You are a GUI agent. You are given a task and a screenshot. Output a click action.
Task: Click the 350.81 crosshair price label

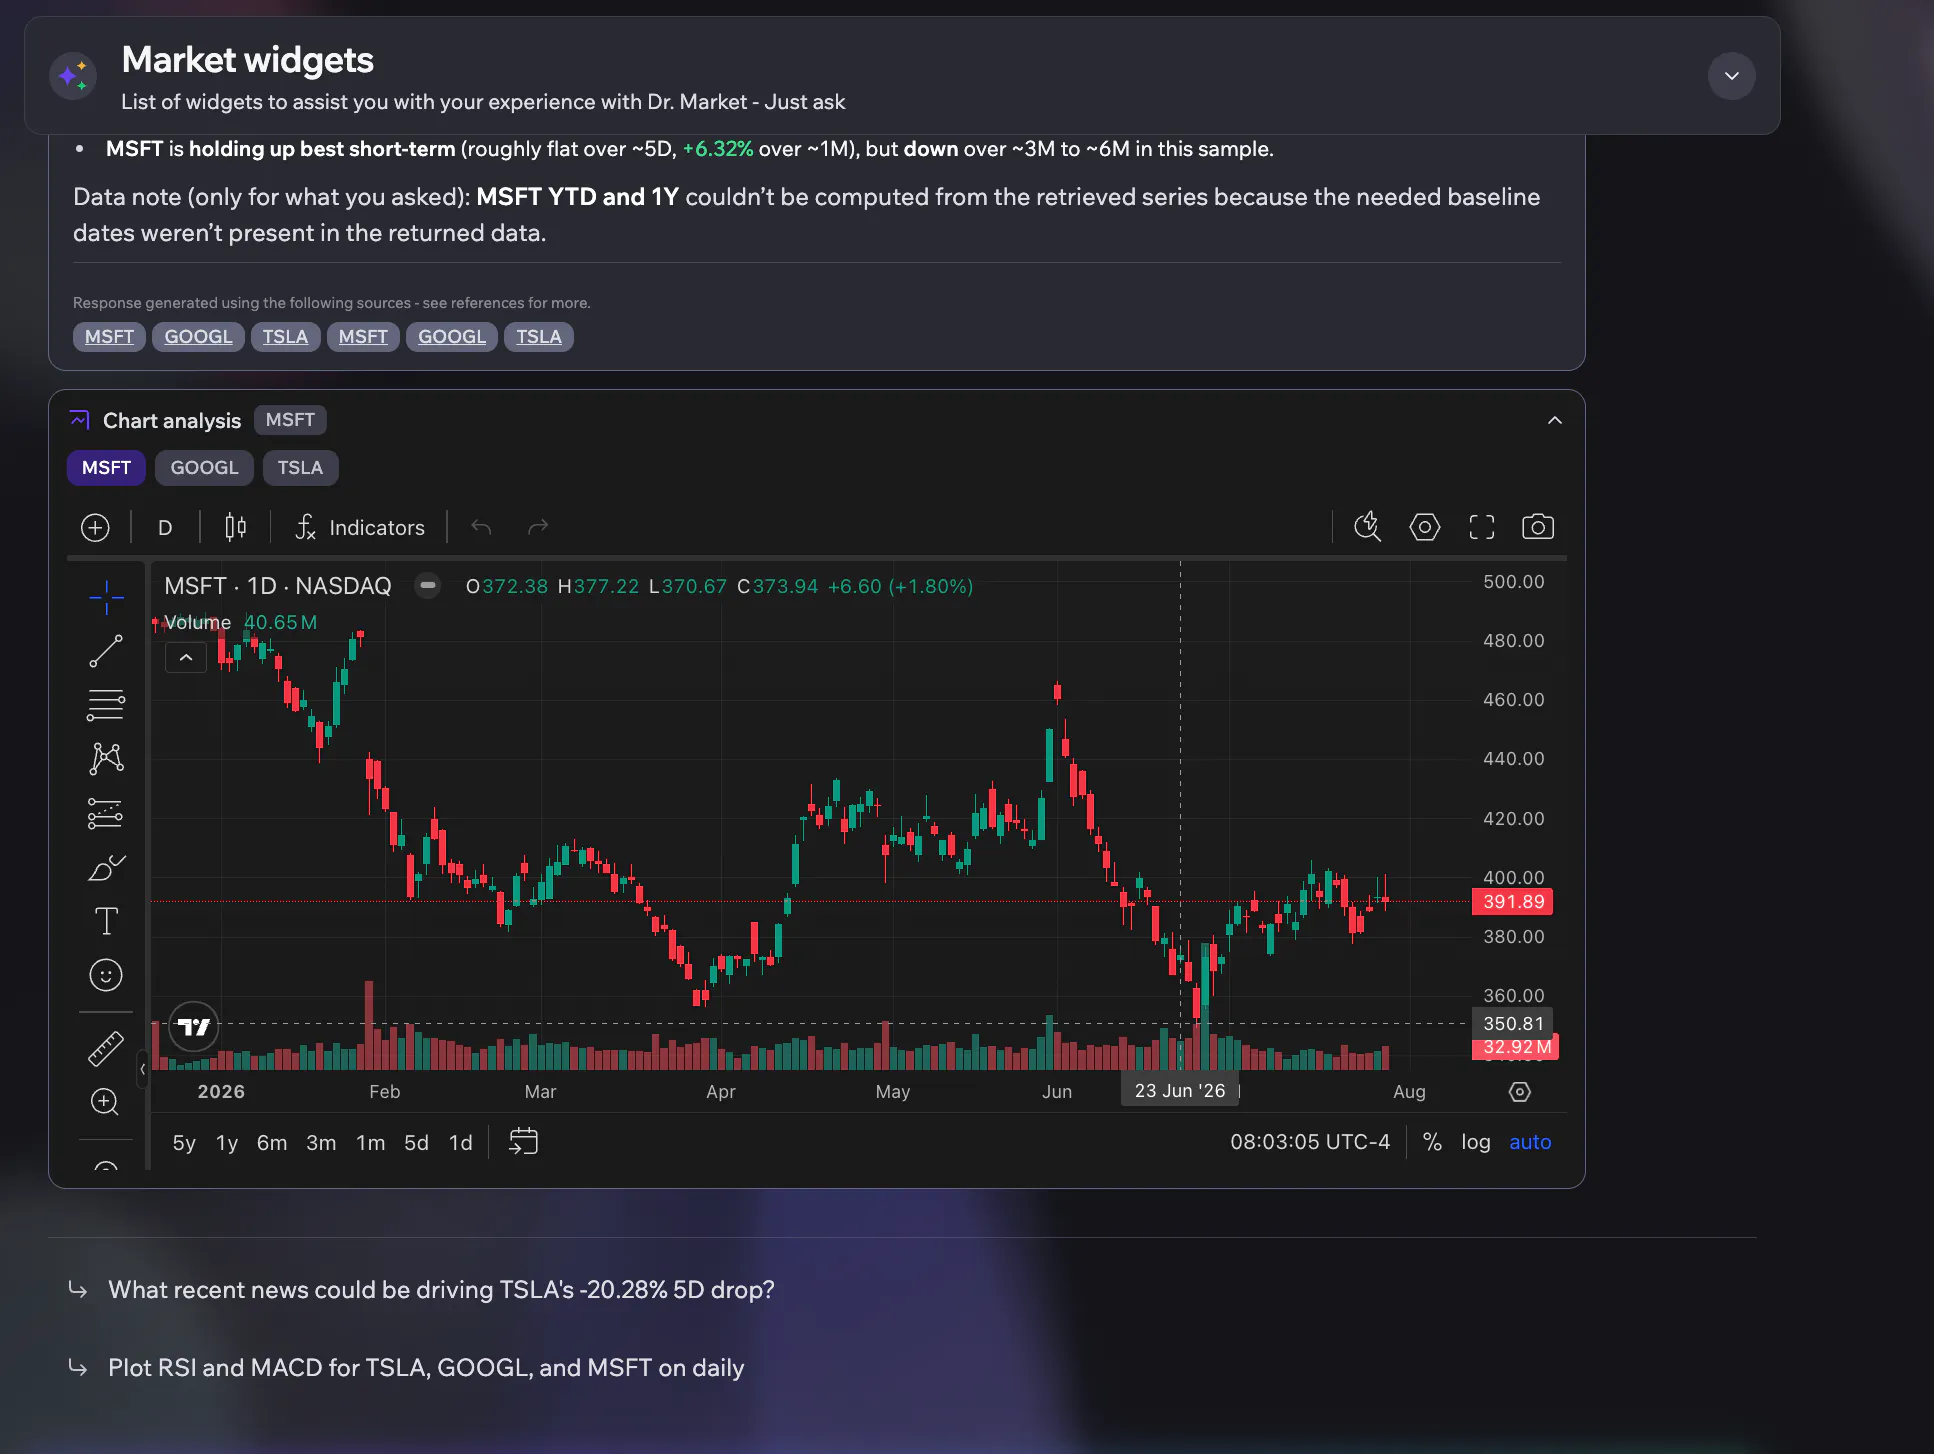pos(1513,1024)
